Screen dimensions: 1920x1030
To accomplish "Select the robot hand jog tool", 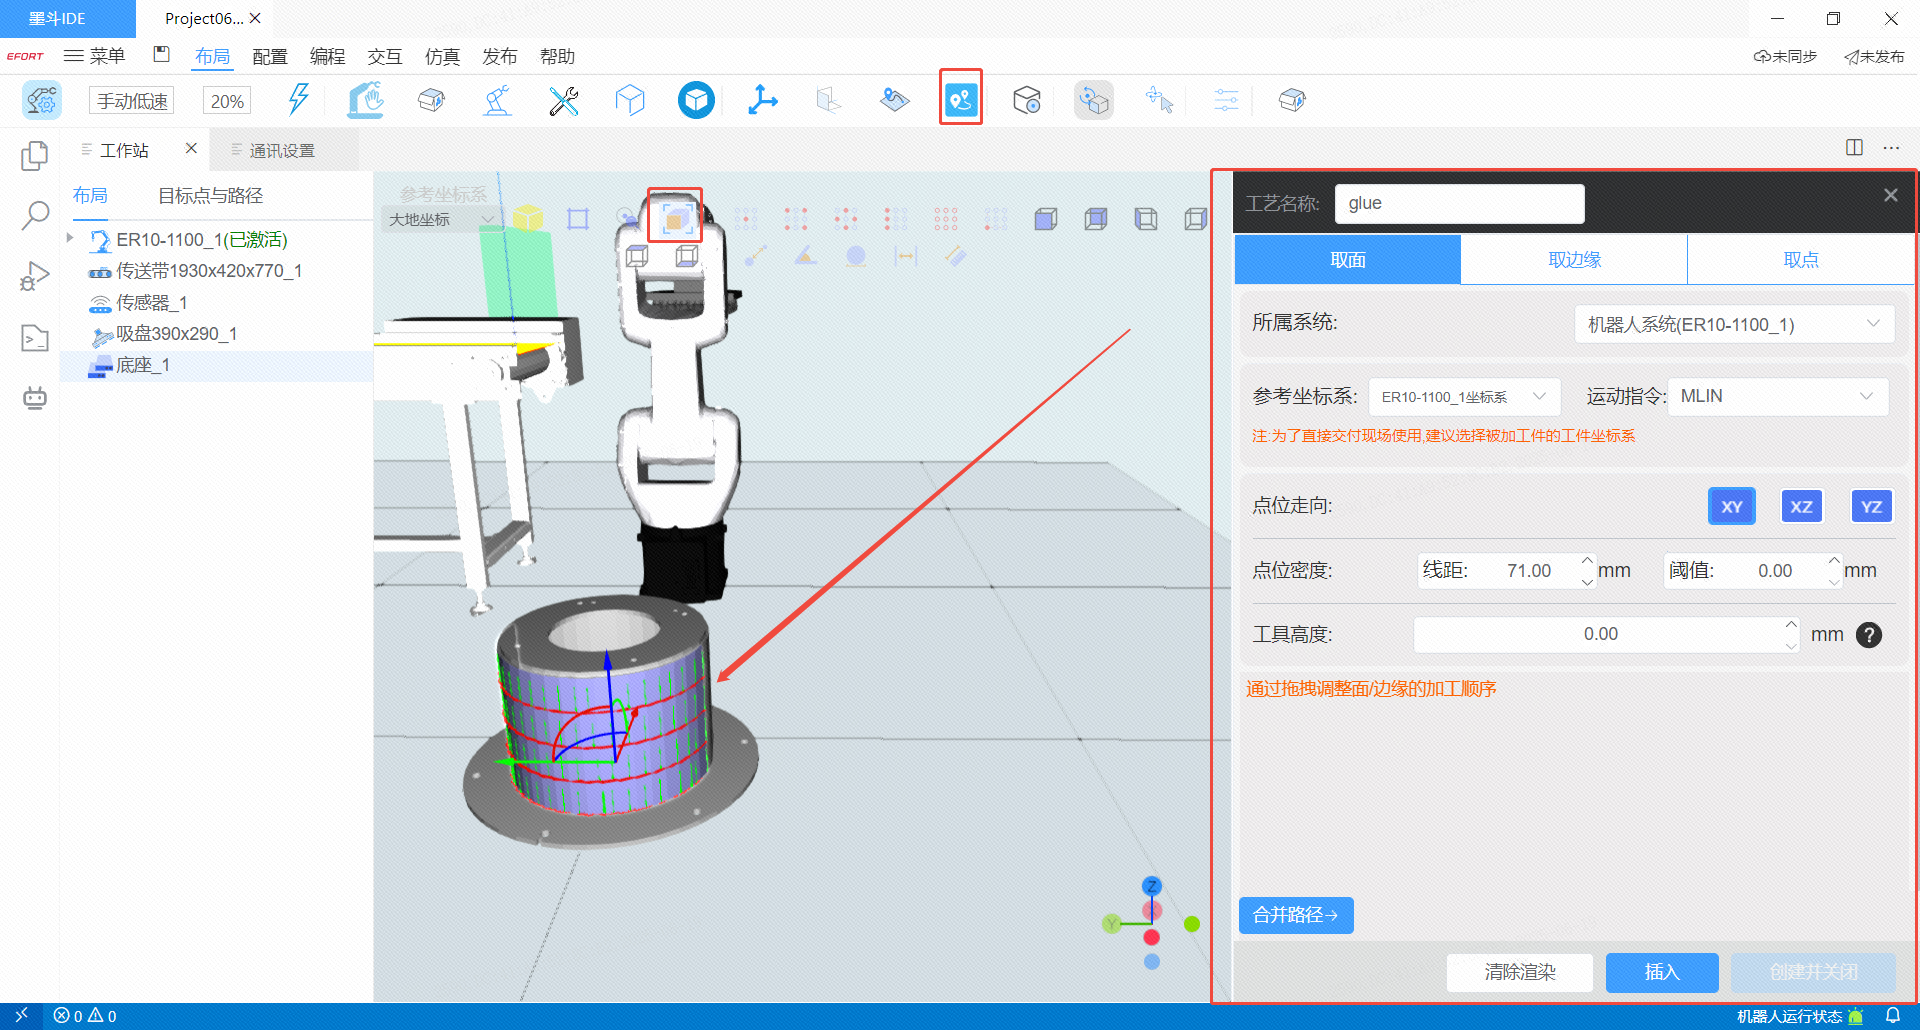I will (365, 100).
